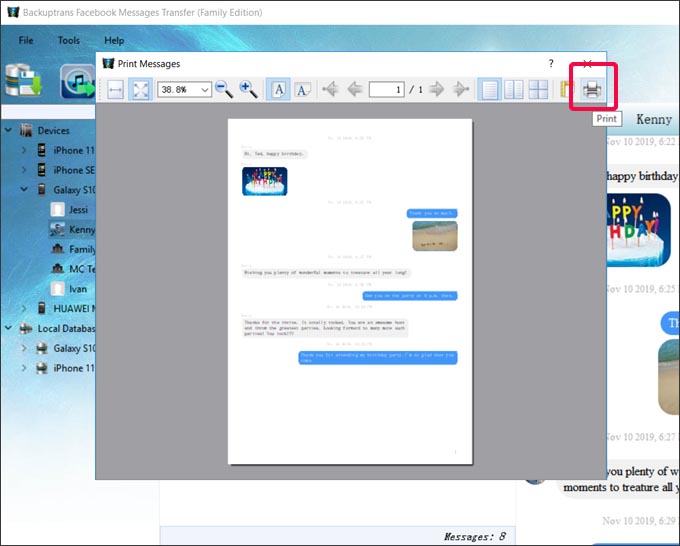Collapse the Devices tree node
Image resolution: width=680 pixels, height=546 pixels.
pyautogui.click(x=8, y=130)
